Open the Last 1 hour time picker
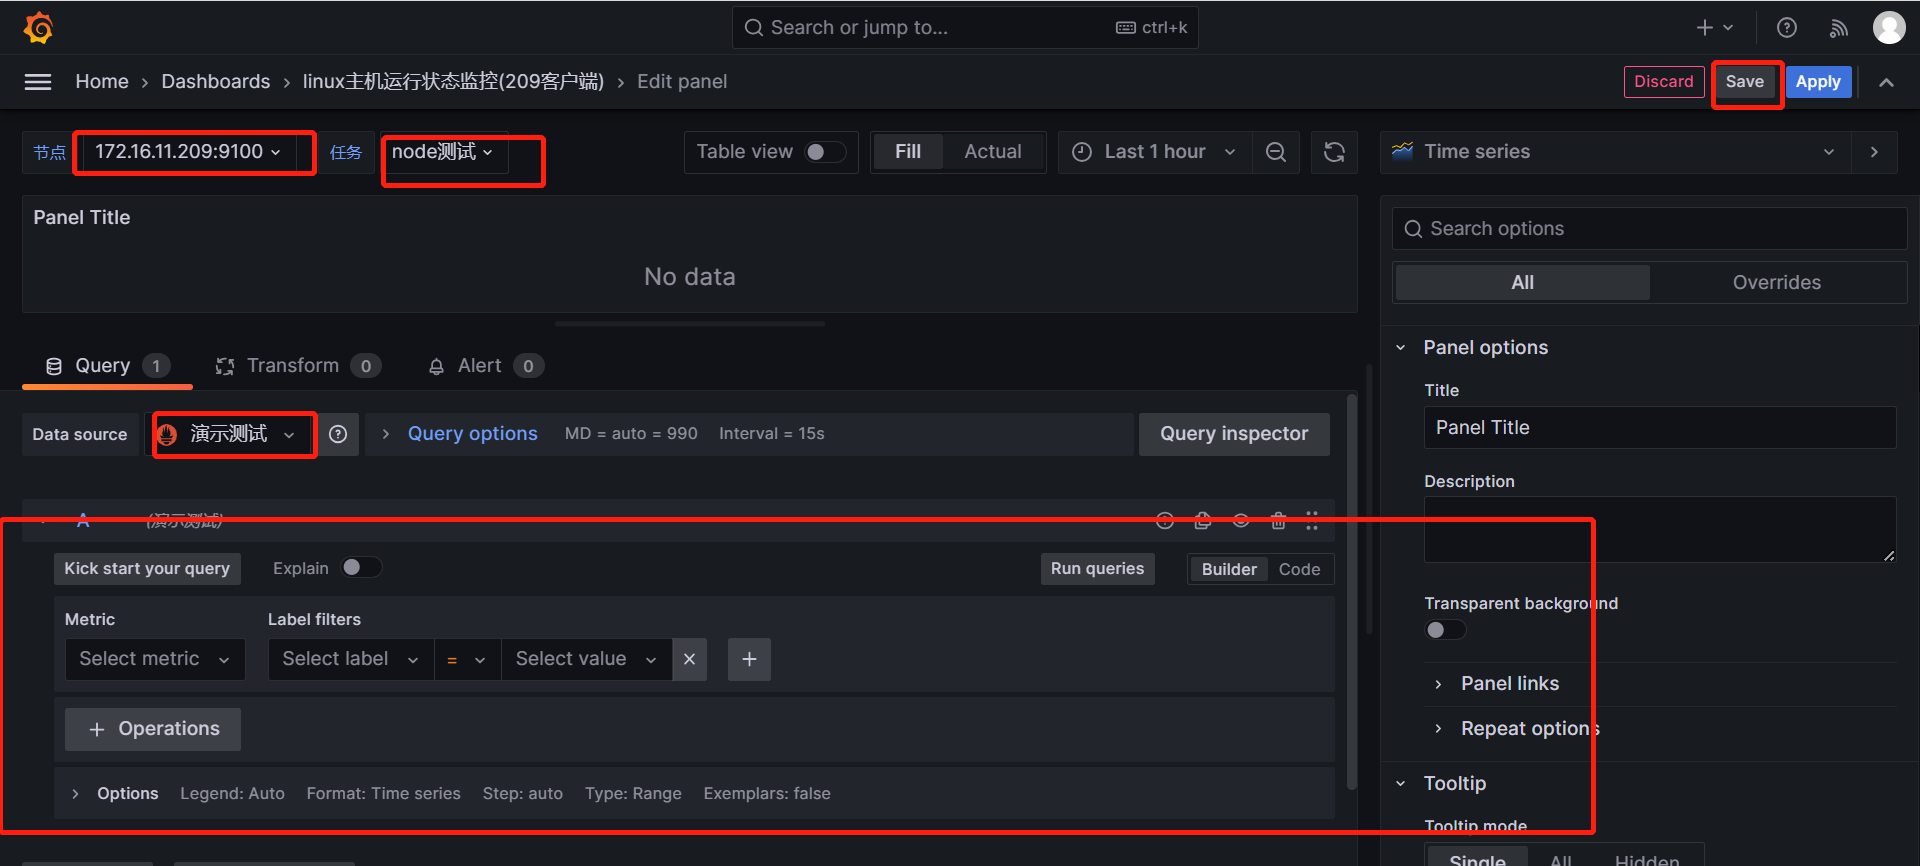Viewport: 1920px width, 866px height. [x=1154, y=152]
